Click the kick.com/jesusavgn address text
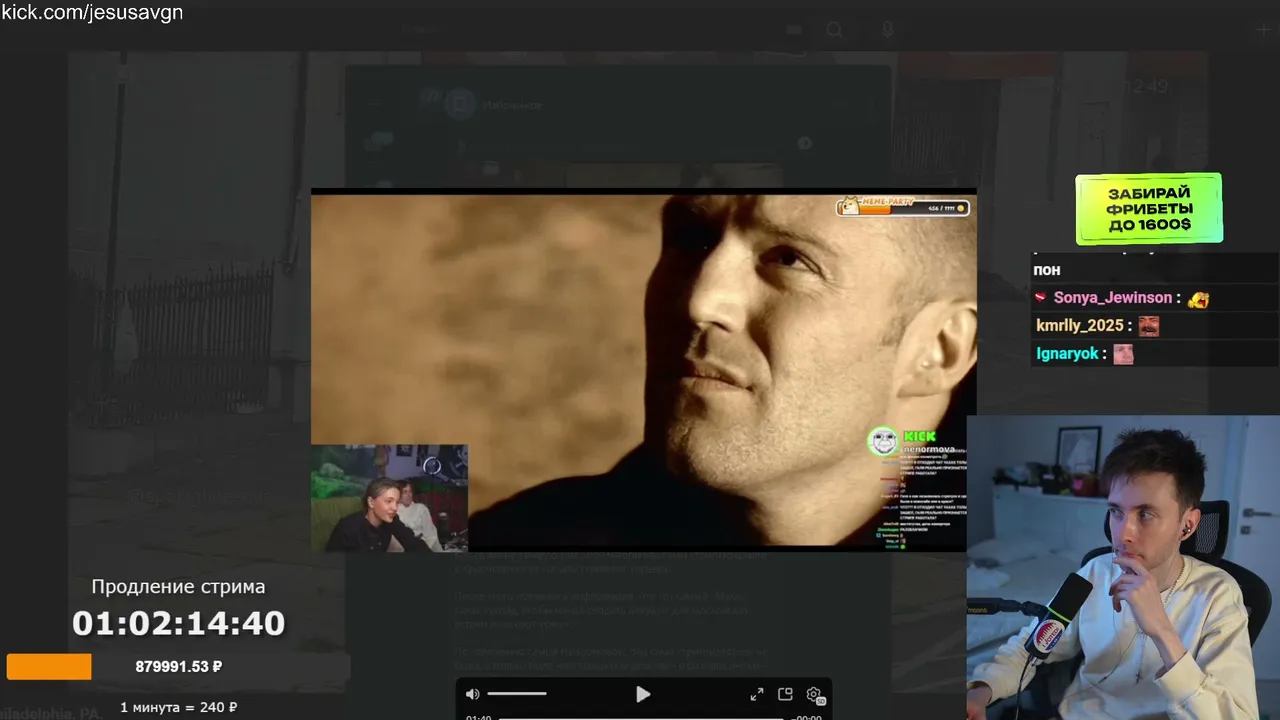The height and width of the screenshot is (720, 1280). (x=92, y=13)
